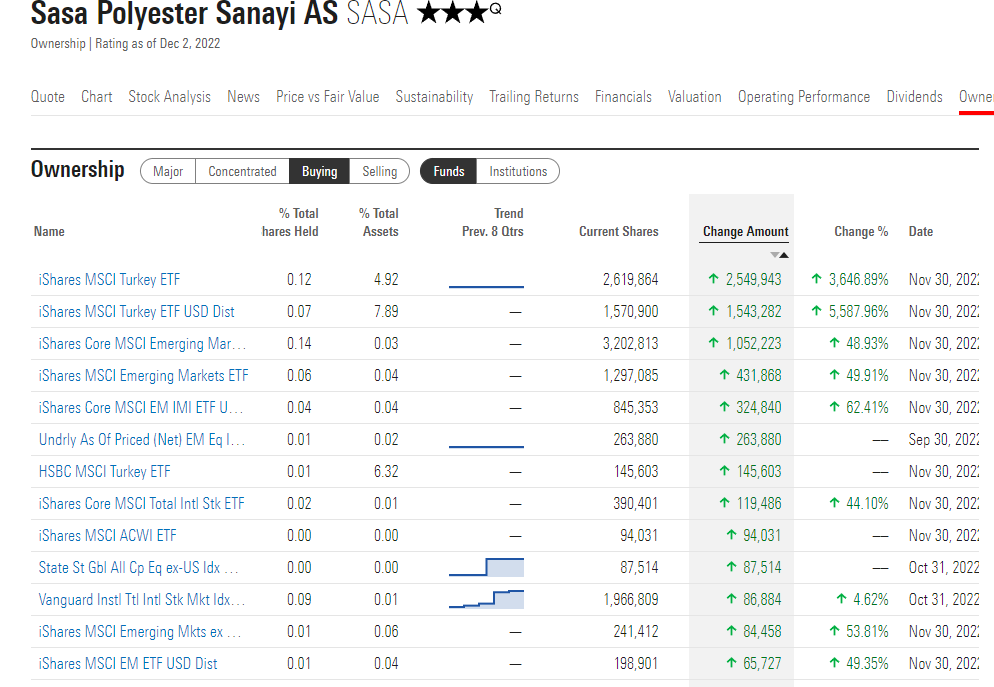Click the 1,966,809 current shares value
This screenshot has height=687, width=994.
pos(631,599)
